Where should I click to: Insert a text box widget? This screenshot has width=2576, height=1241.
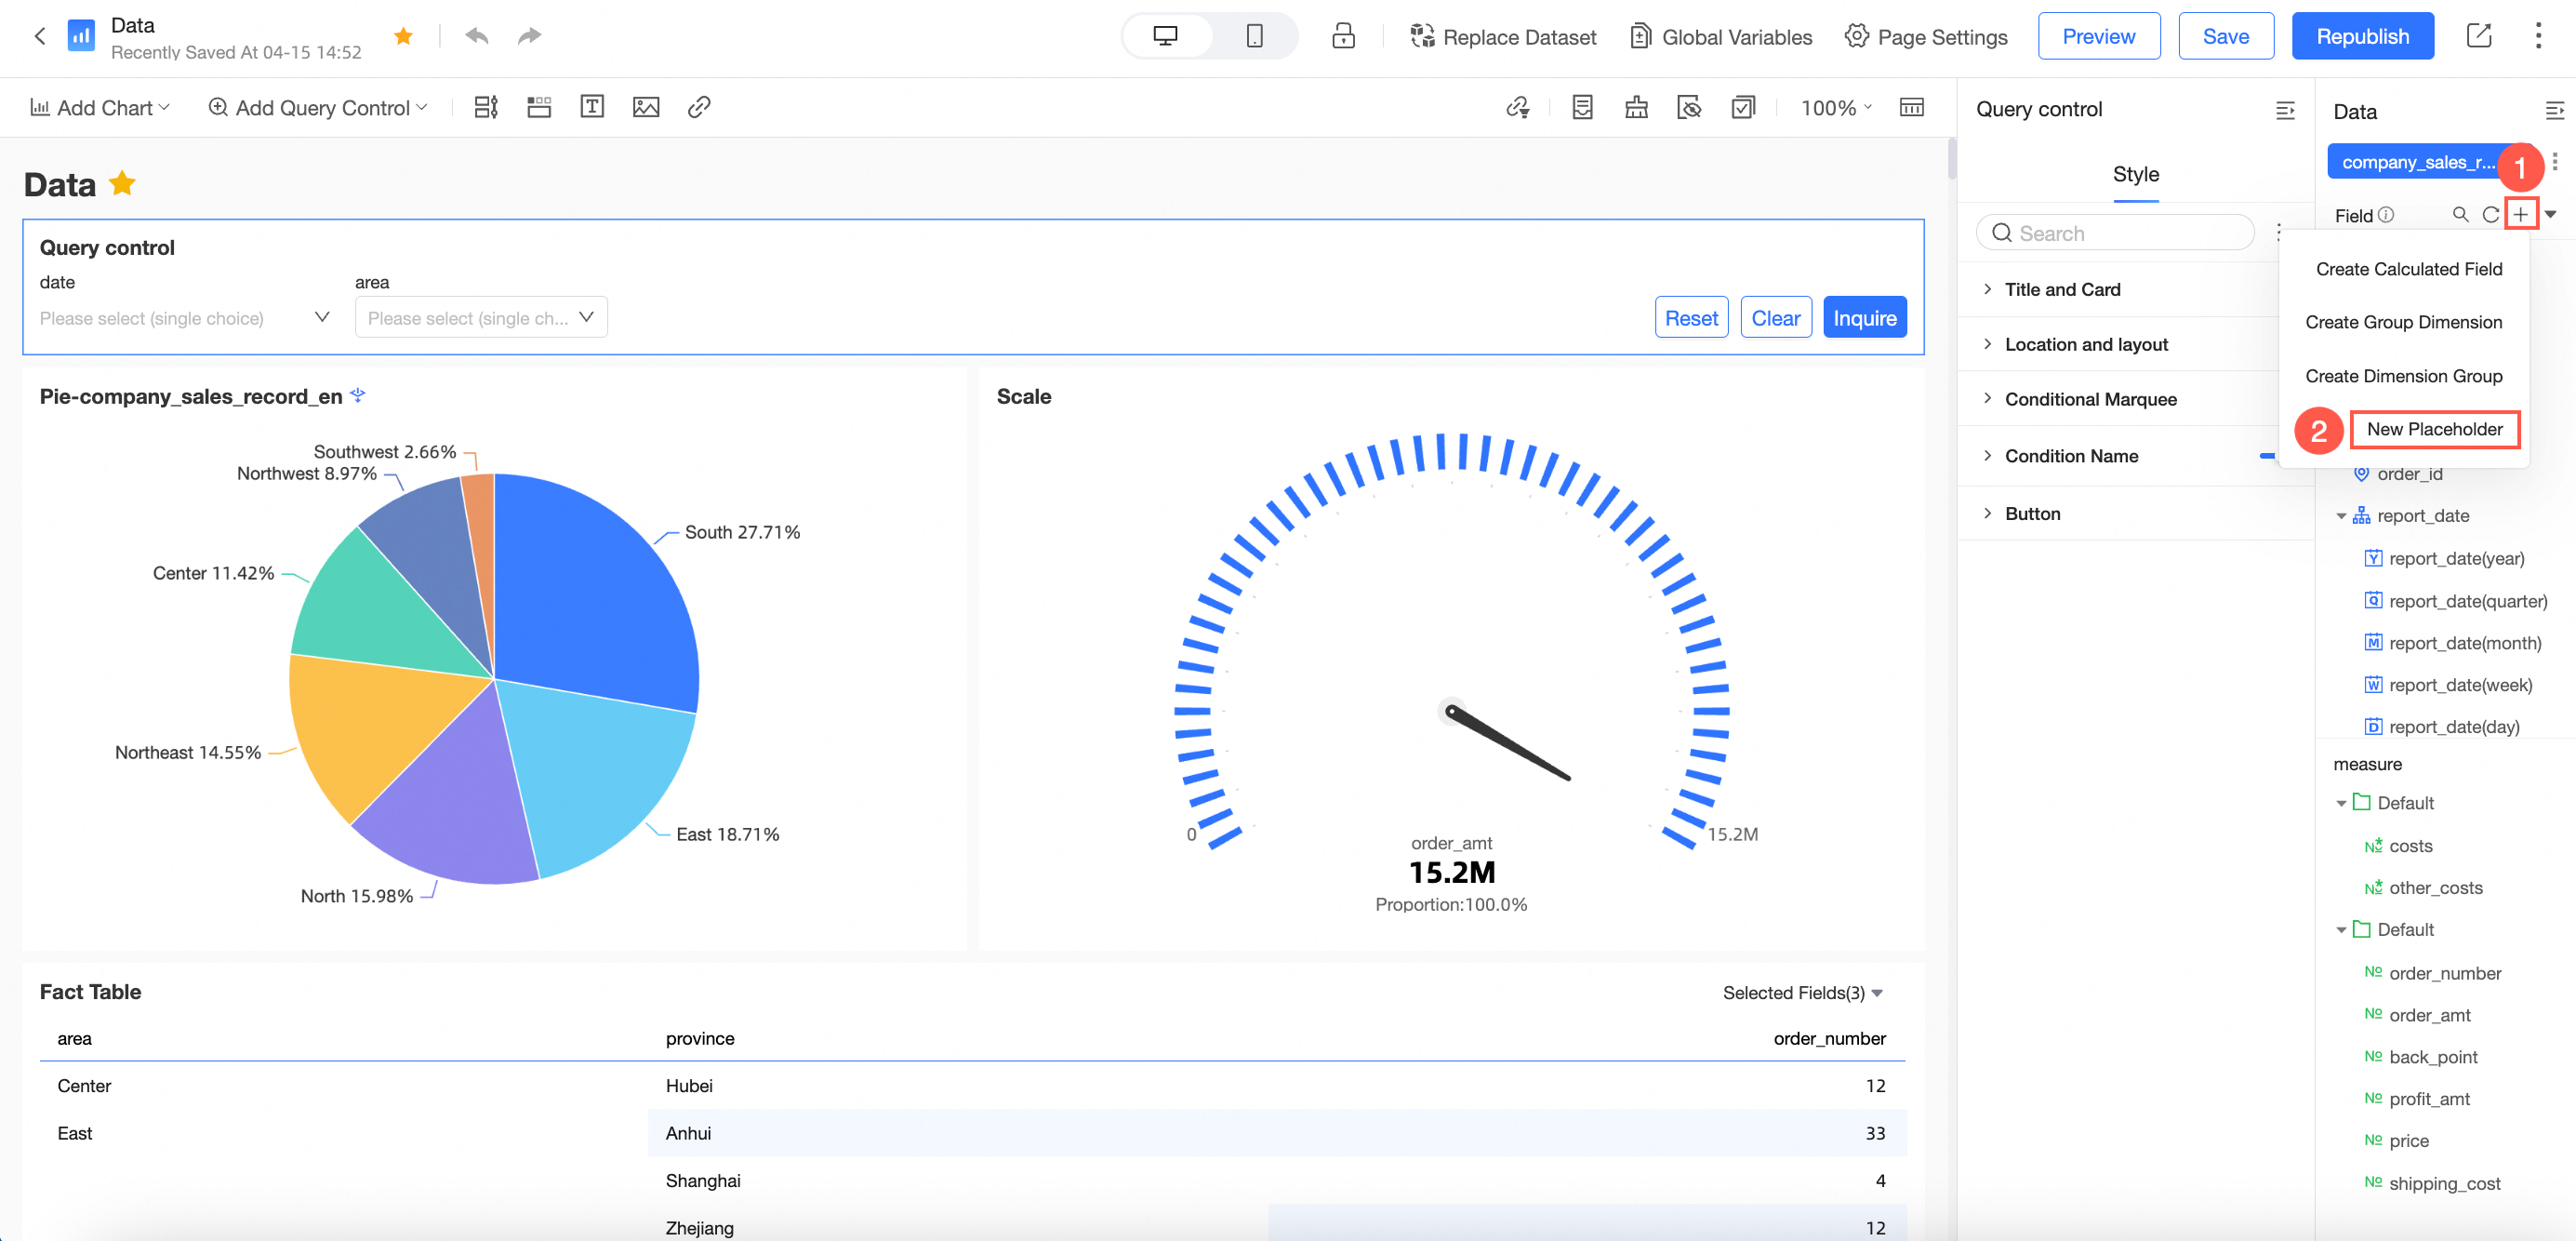pos(592,107)
